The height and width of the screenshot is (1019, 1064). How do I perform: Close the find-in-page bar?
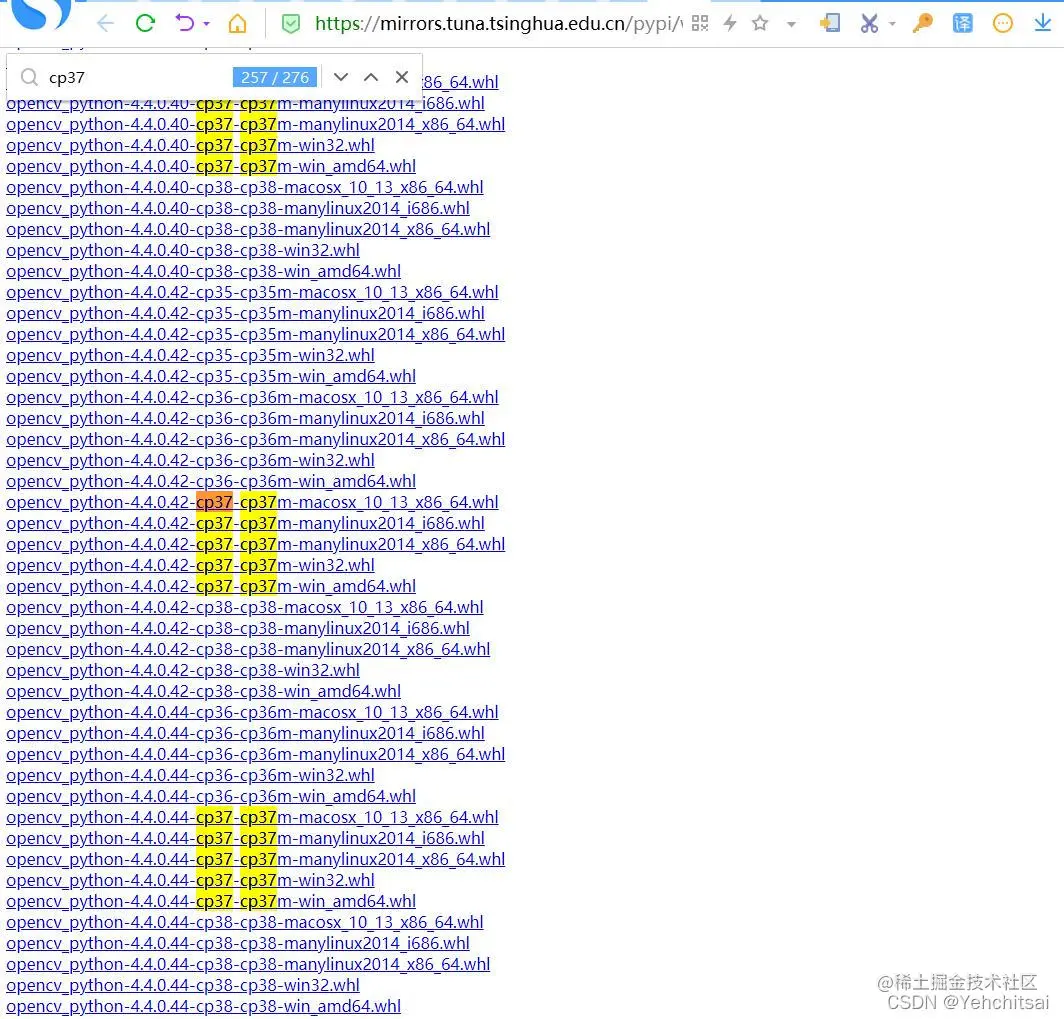pyautogui.click(x=402, y=77)
